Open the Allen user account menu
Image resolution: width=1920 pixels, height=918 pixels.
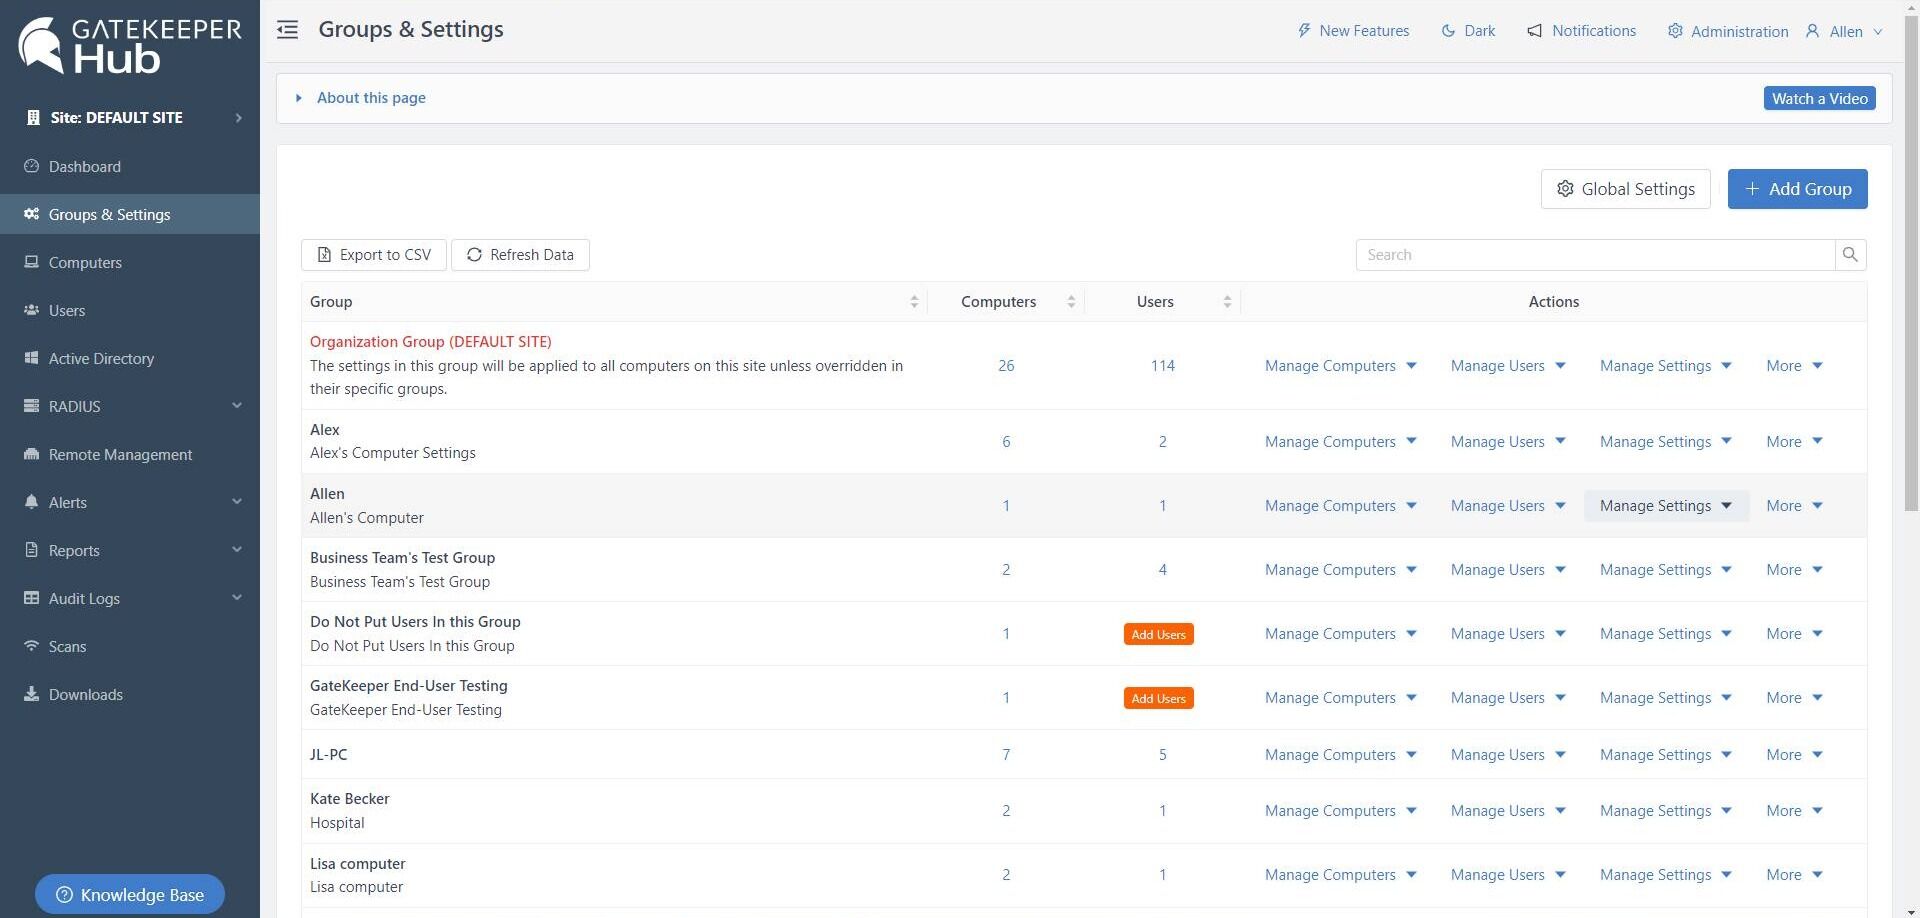(1844, 31)
